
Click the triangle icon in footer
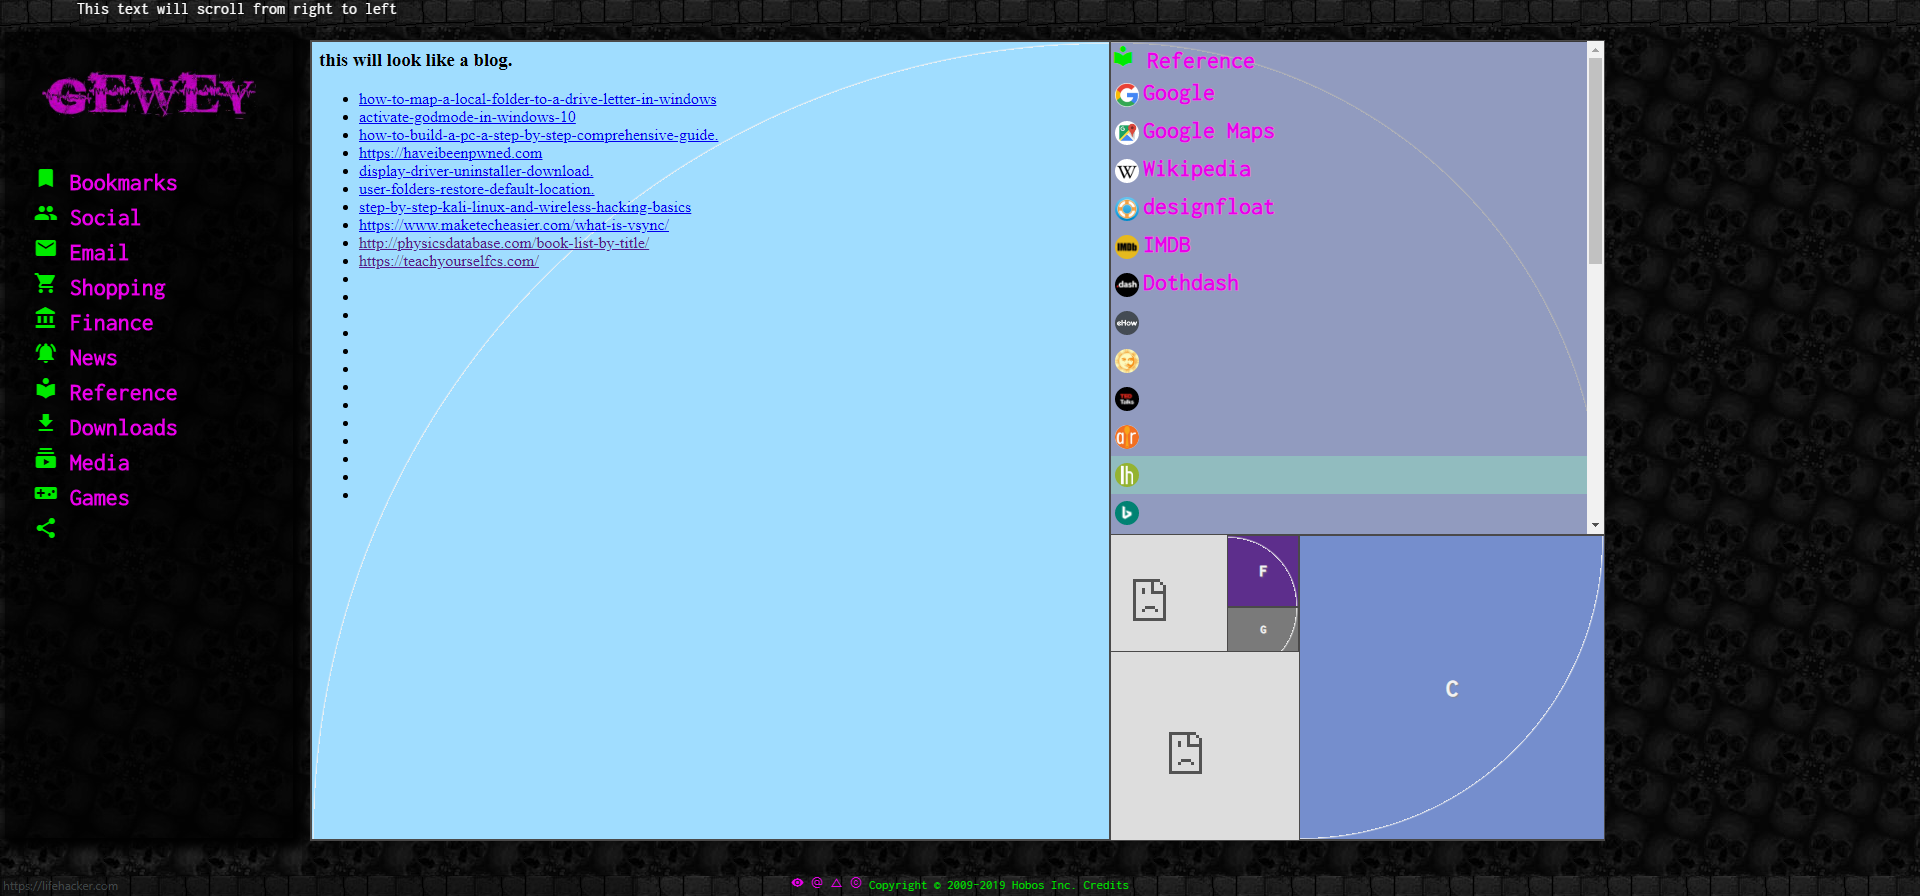[837, 883]
